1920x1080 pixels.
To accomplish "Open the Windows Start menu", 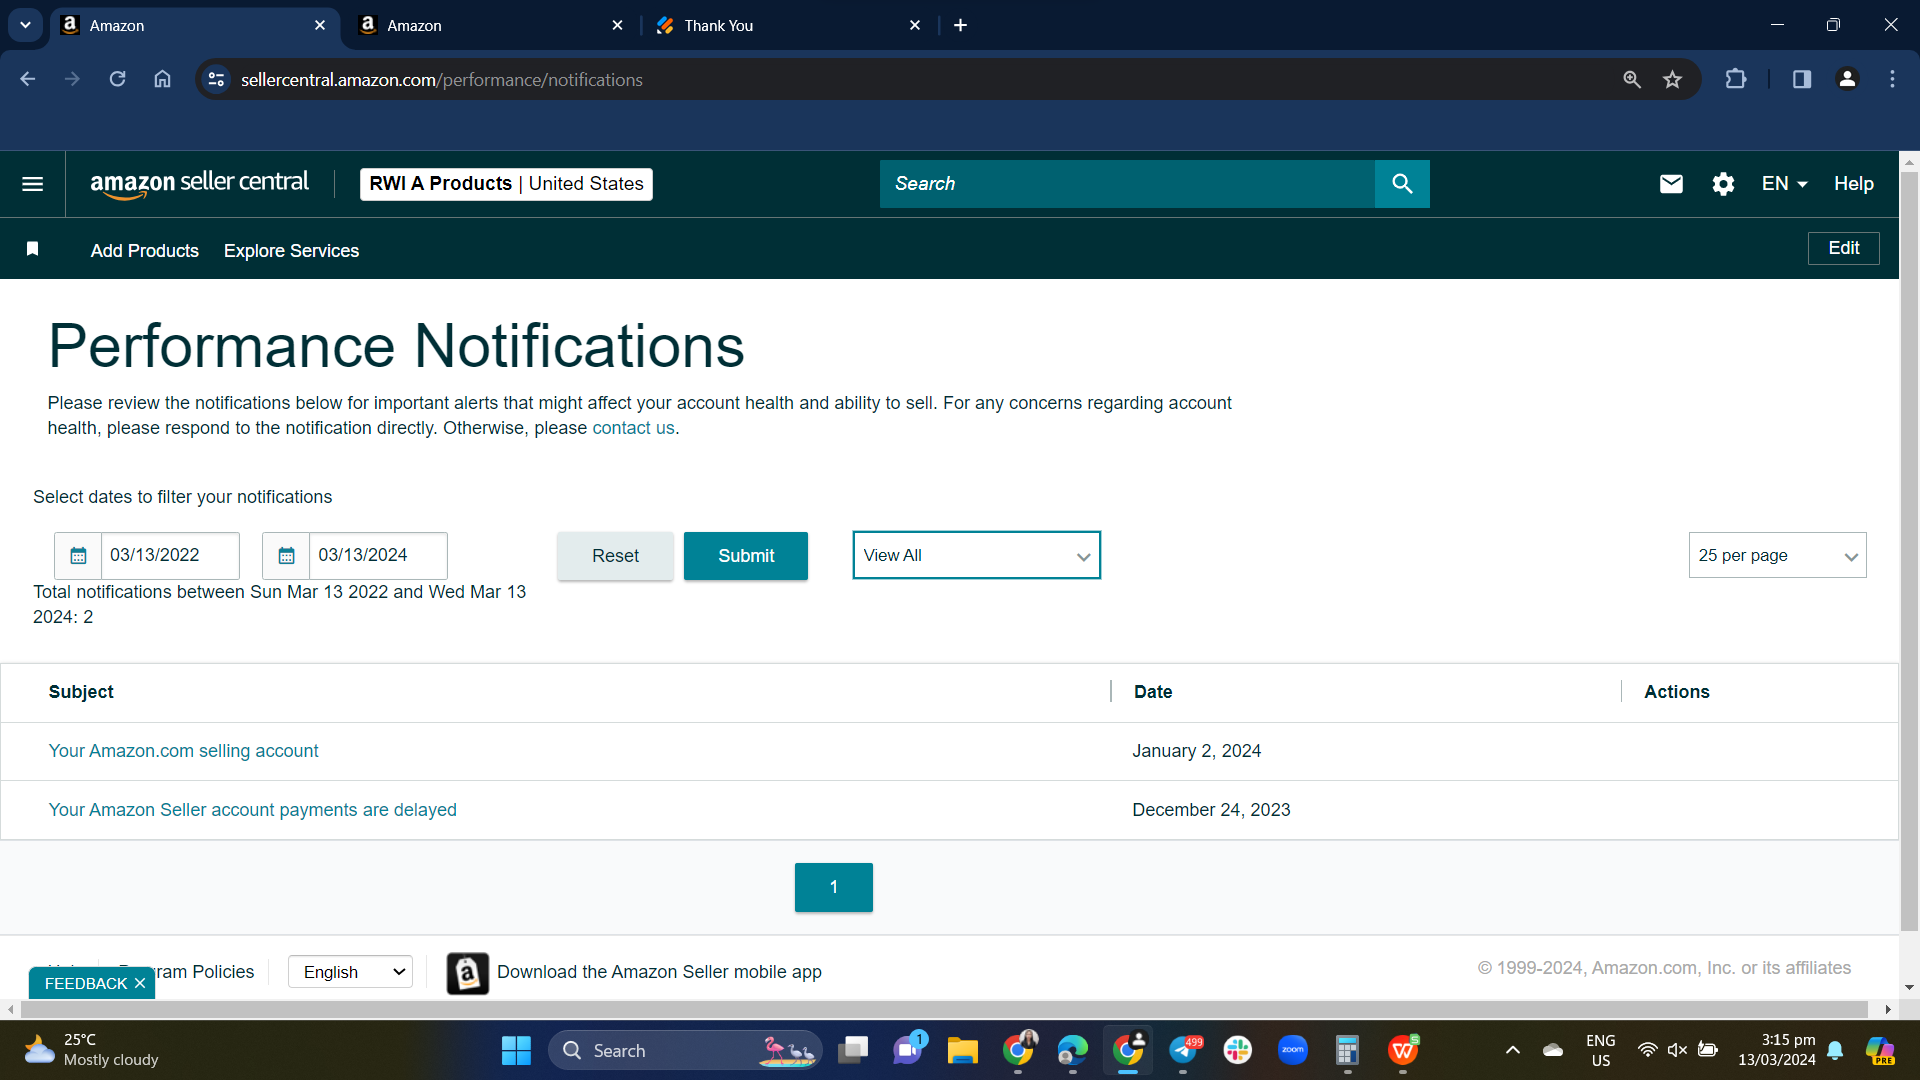I will [x=516, y=1051].
